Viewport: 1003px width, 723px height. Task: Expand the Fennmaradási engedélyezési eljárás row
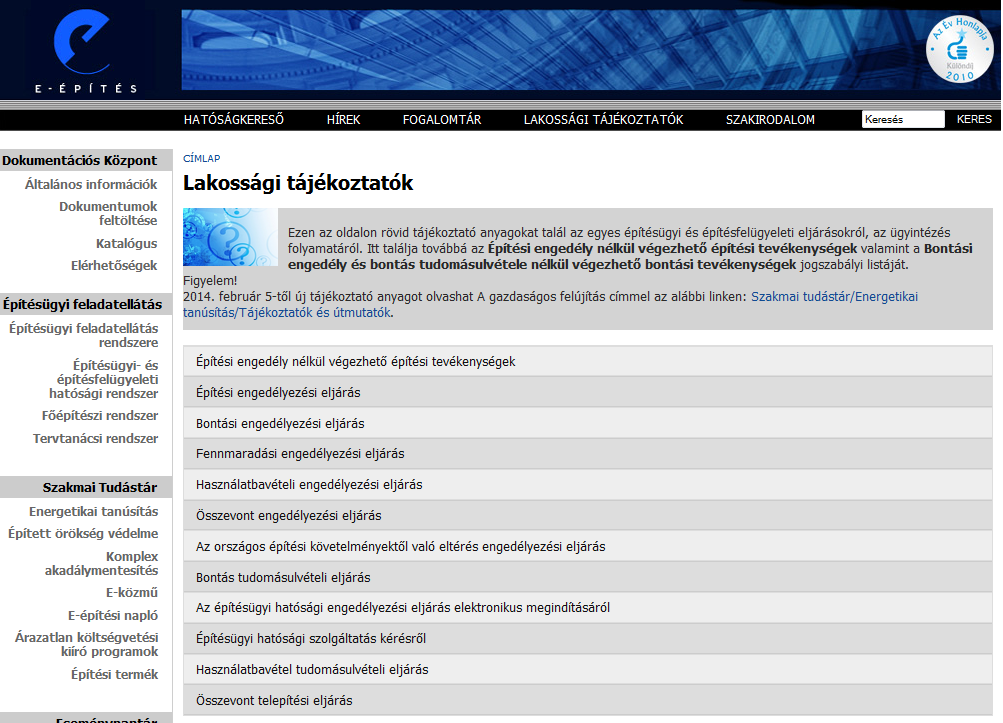pyautogui.click(x=587, y=454)
